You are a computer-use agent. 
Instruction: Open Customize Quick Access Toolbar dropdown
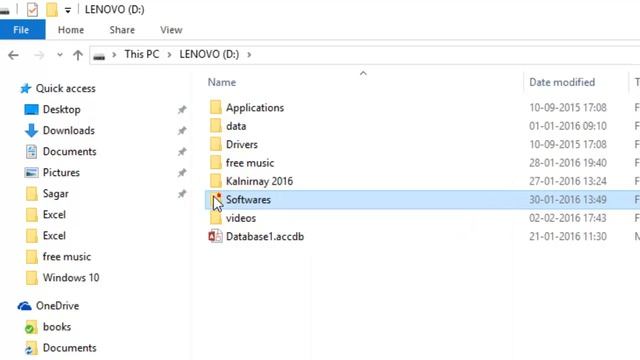(x=68, y=10)
